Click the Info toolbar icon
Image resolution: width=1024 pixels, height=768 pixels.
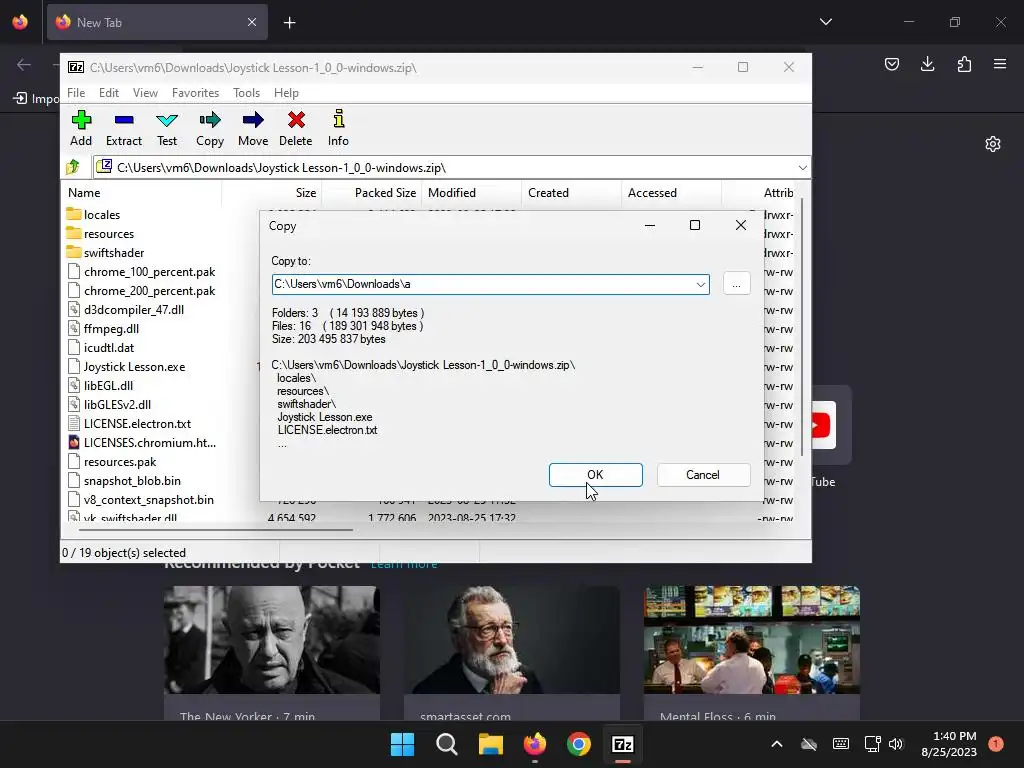[338, 128]
